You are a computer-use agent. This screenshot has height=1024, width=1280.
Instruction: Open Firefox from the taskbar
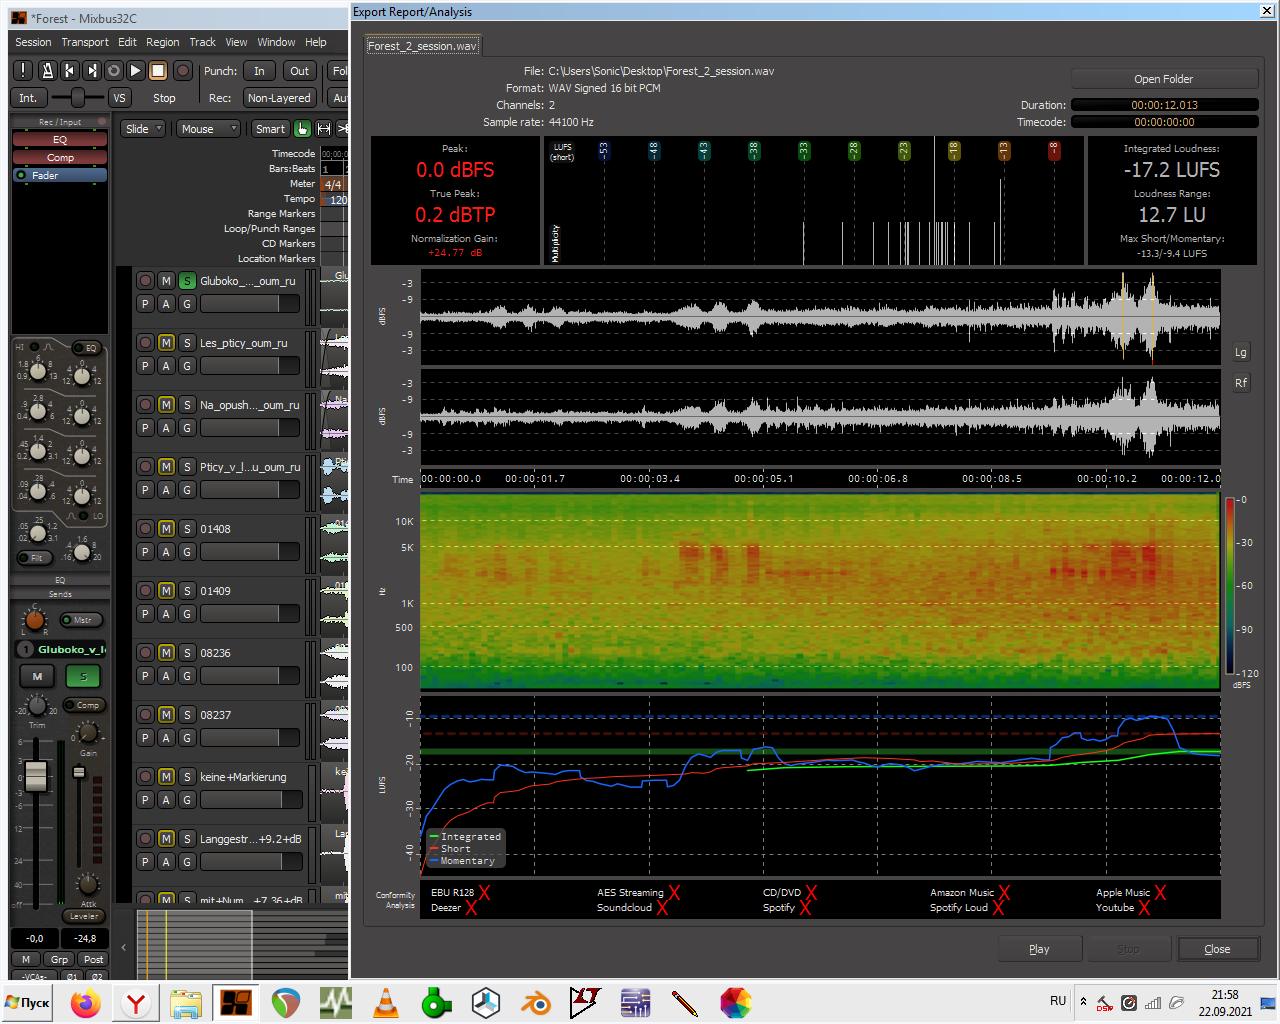coord(85,1003)
